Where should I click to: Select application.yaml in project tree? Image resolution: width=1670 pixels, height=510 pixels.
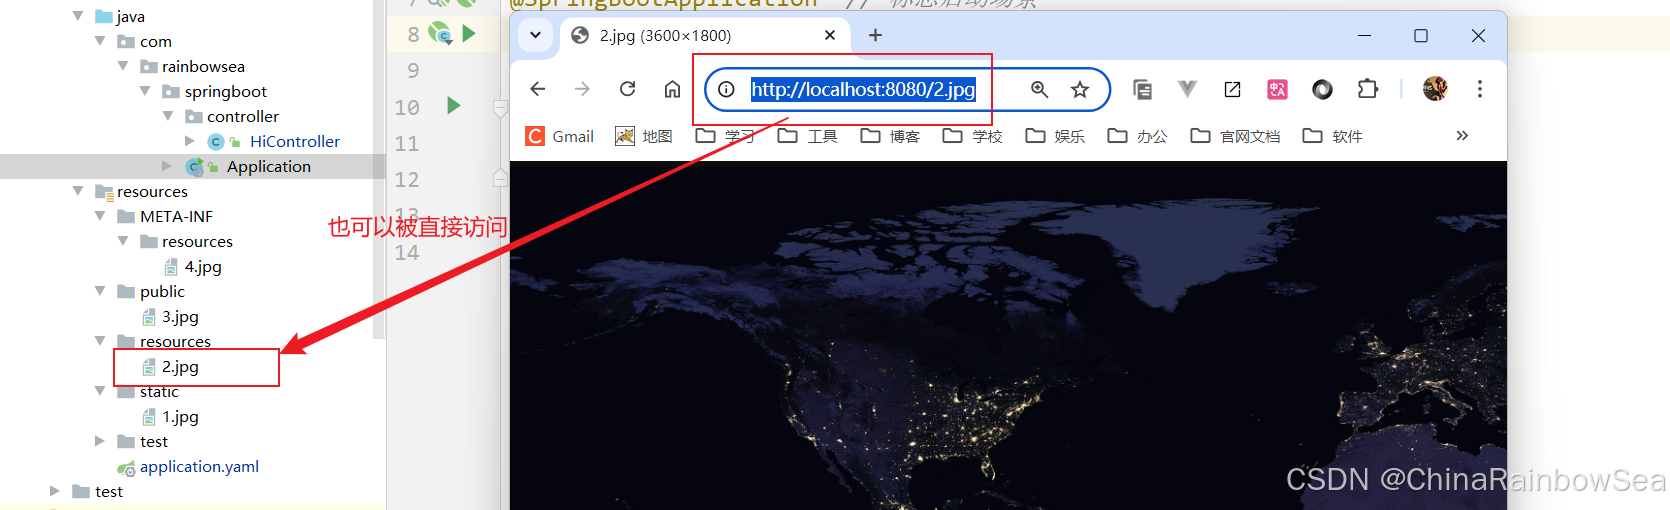click(x=199, y=466)
